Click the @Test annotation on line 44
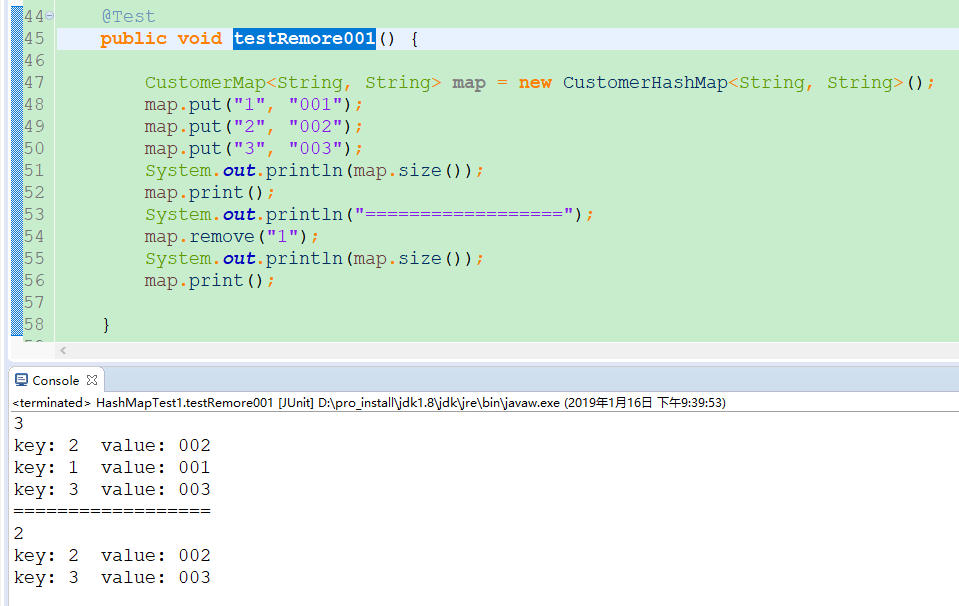Image resolution: width=959 pixels, height=606 pixels. pyautogui.click(x=128, y=17)
